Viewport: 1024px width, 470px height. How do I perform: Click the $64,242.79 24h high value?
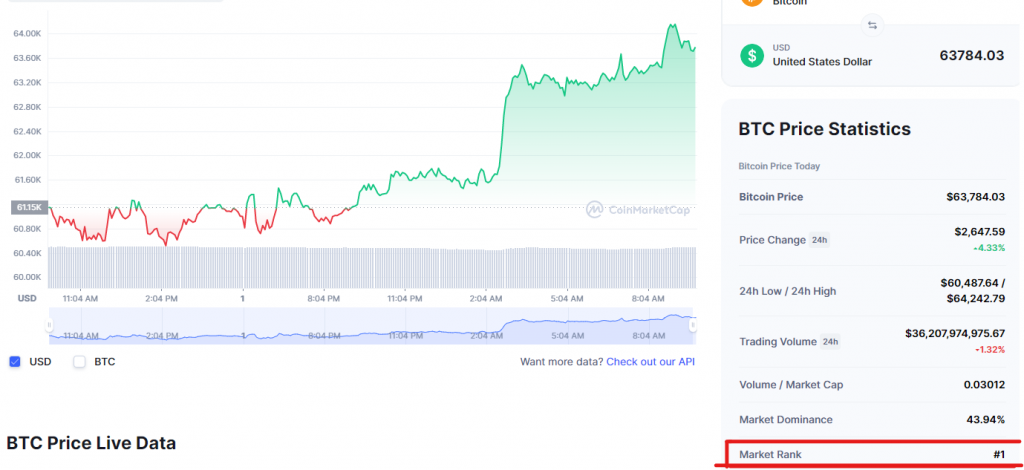coord(976,299)
